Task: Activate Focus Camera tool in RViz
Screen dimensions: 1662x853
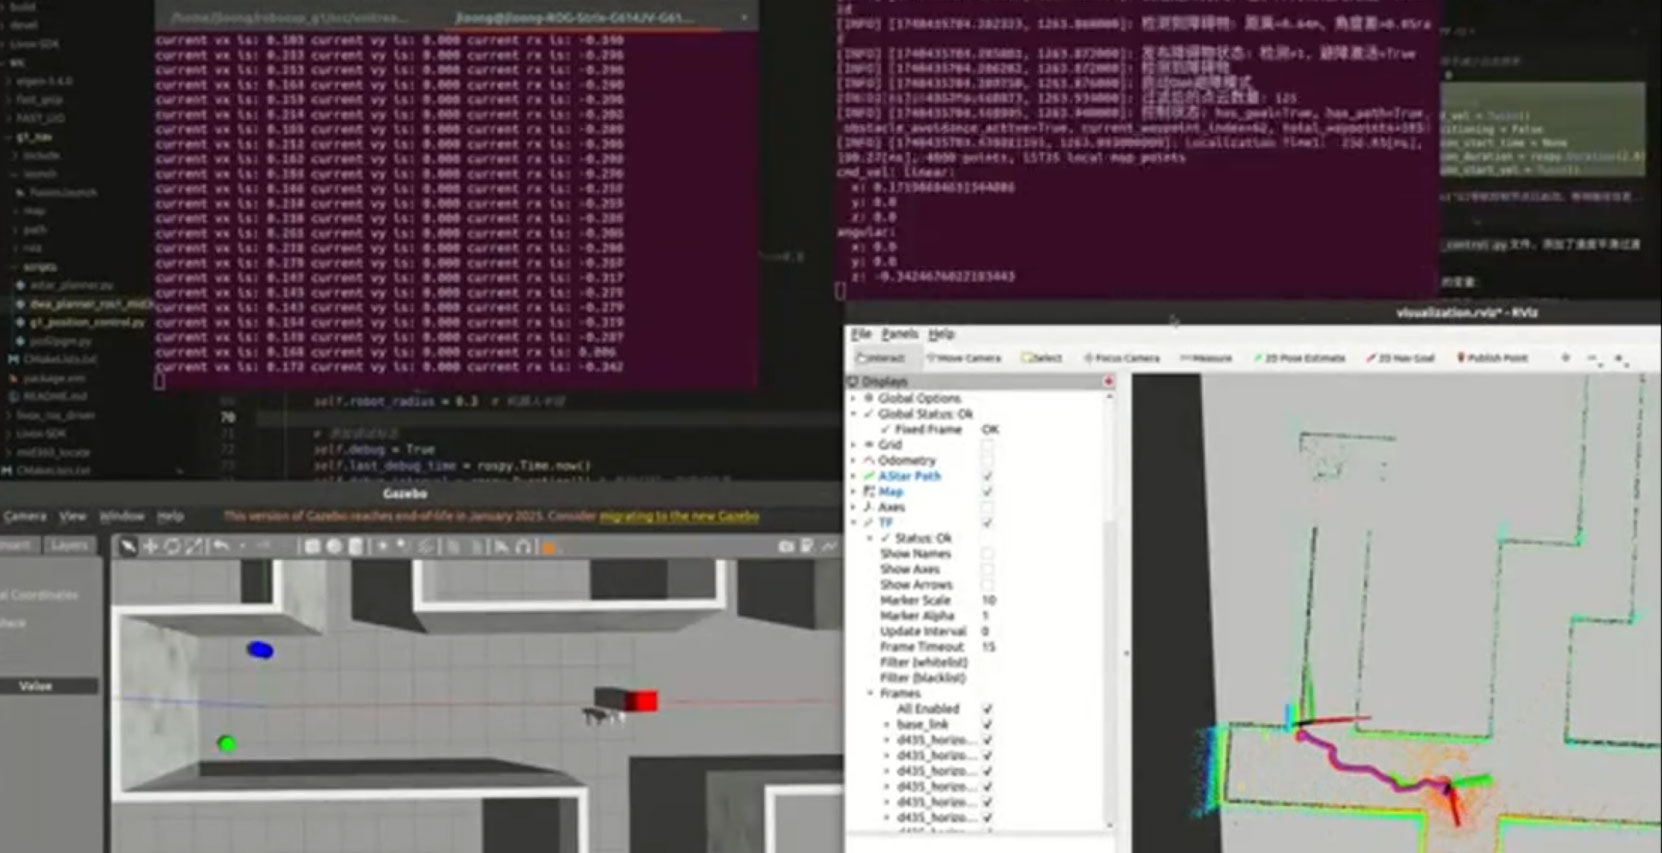Action: (x=1122, y=358)
